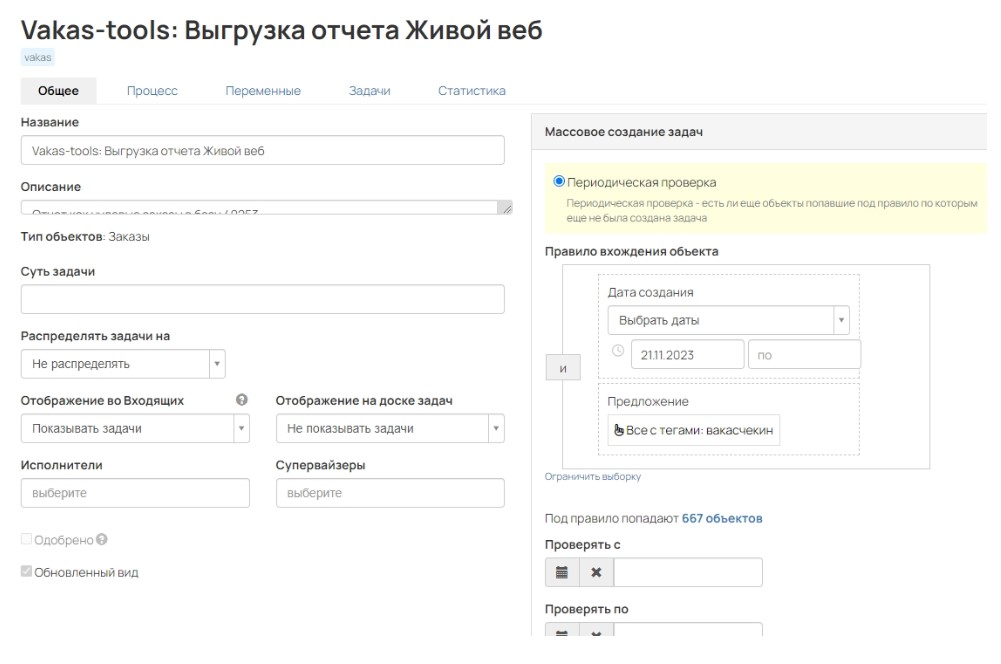
Task: Switch to the 'Процесс' tab
Action: point(152,91)
